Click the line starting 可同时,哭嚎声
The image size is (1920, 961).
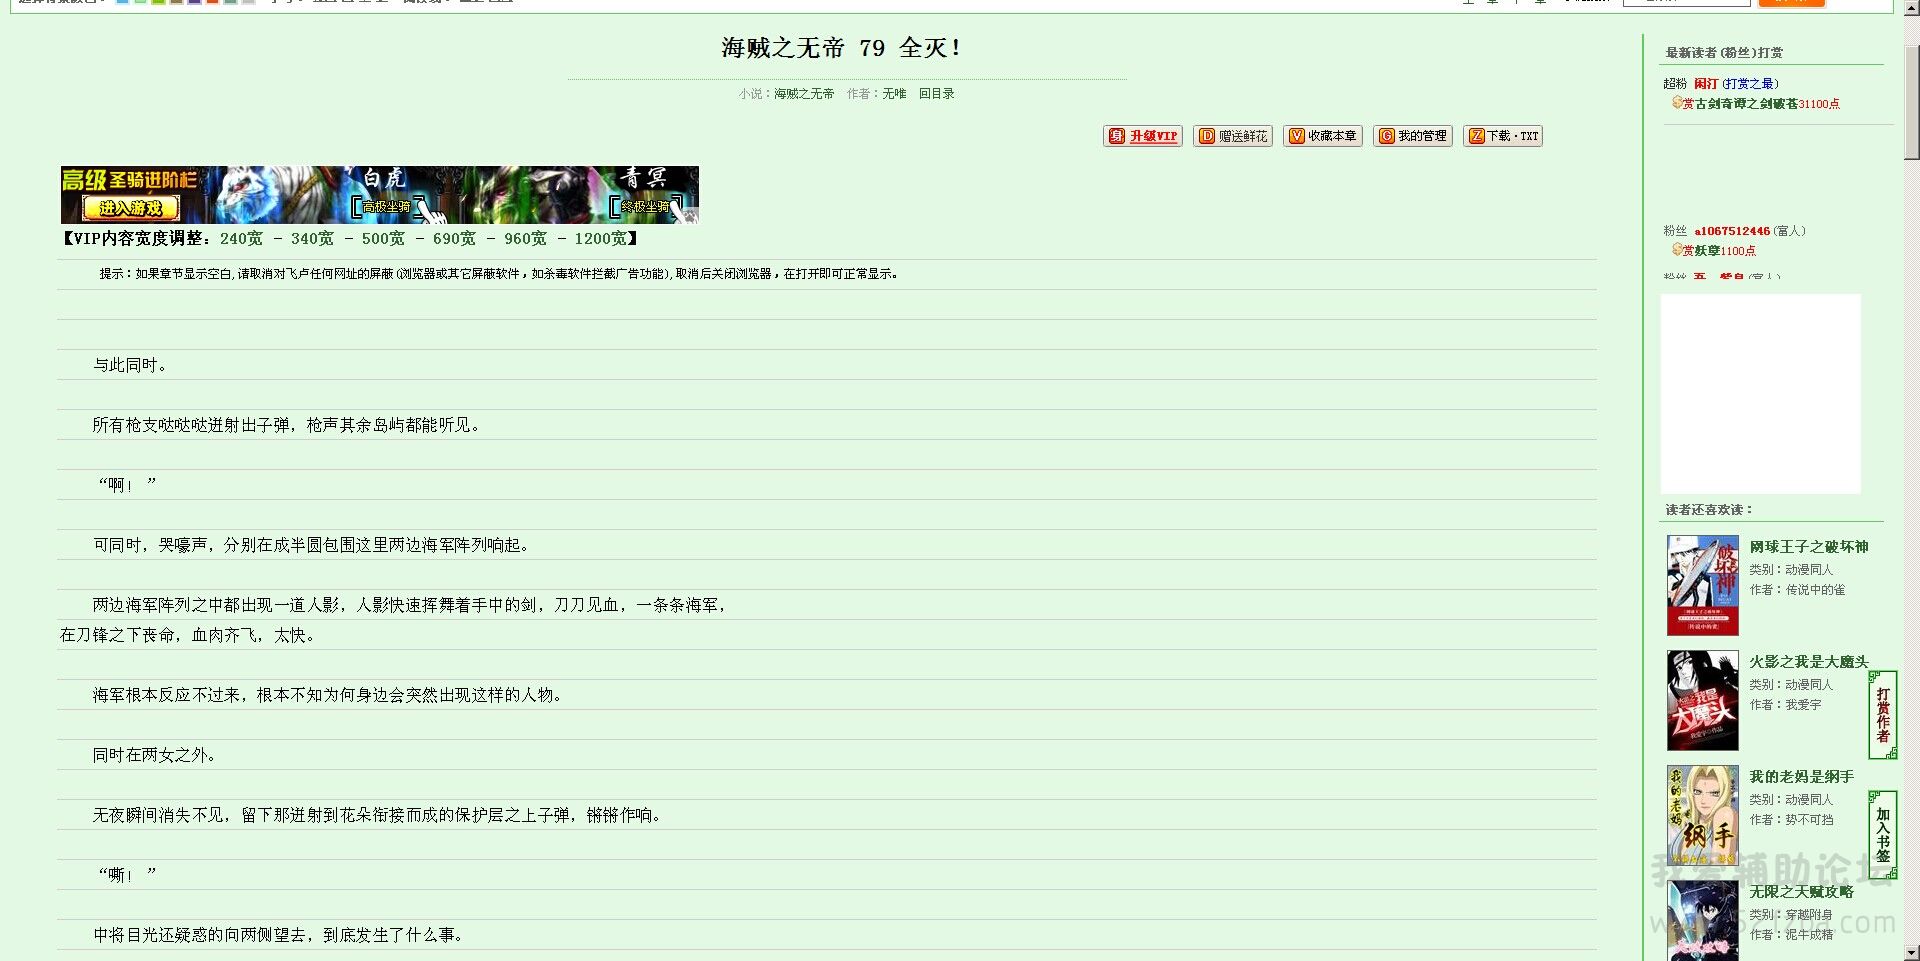pos(311,546)
